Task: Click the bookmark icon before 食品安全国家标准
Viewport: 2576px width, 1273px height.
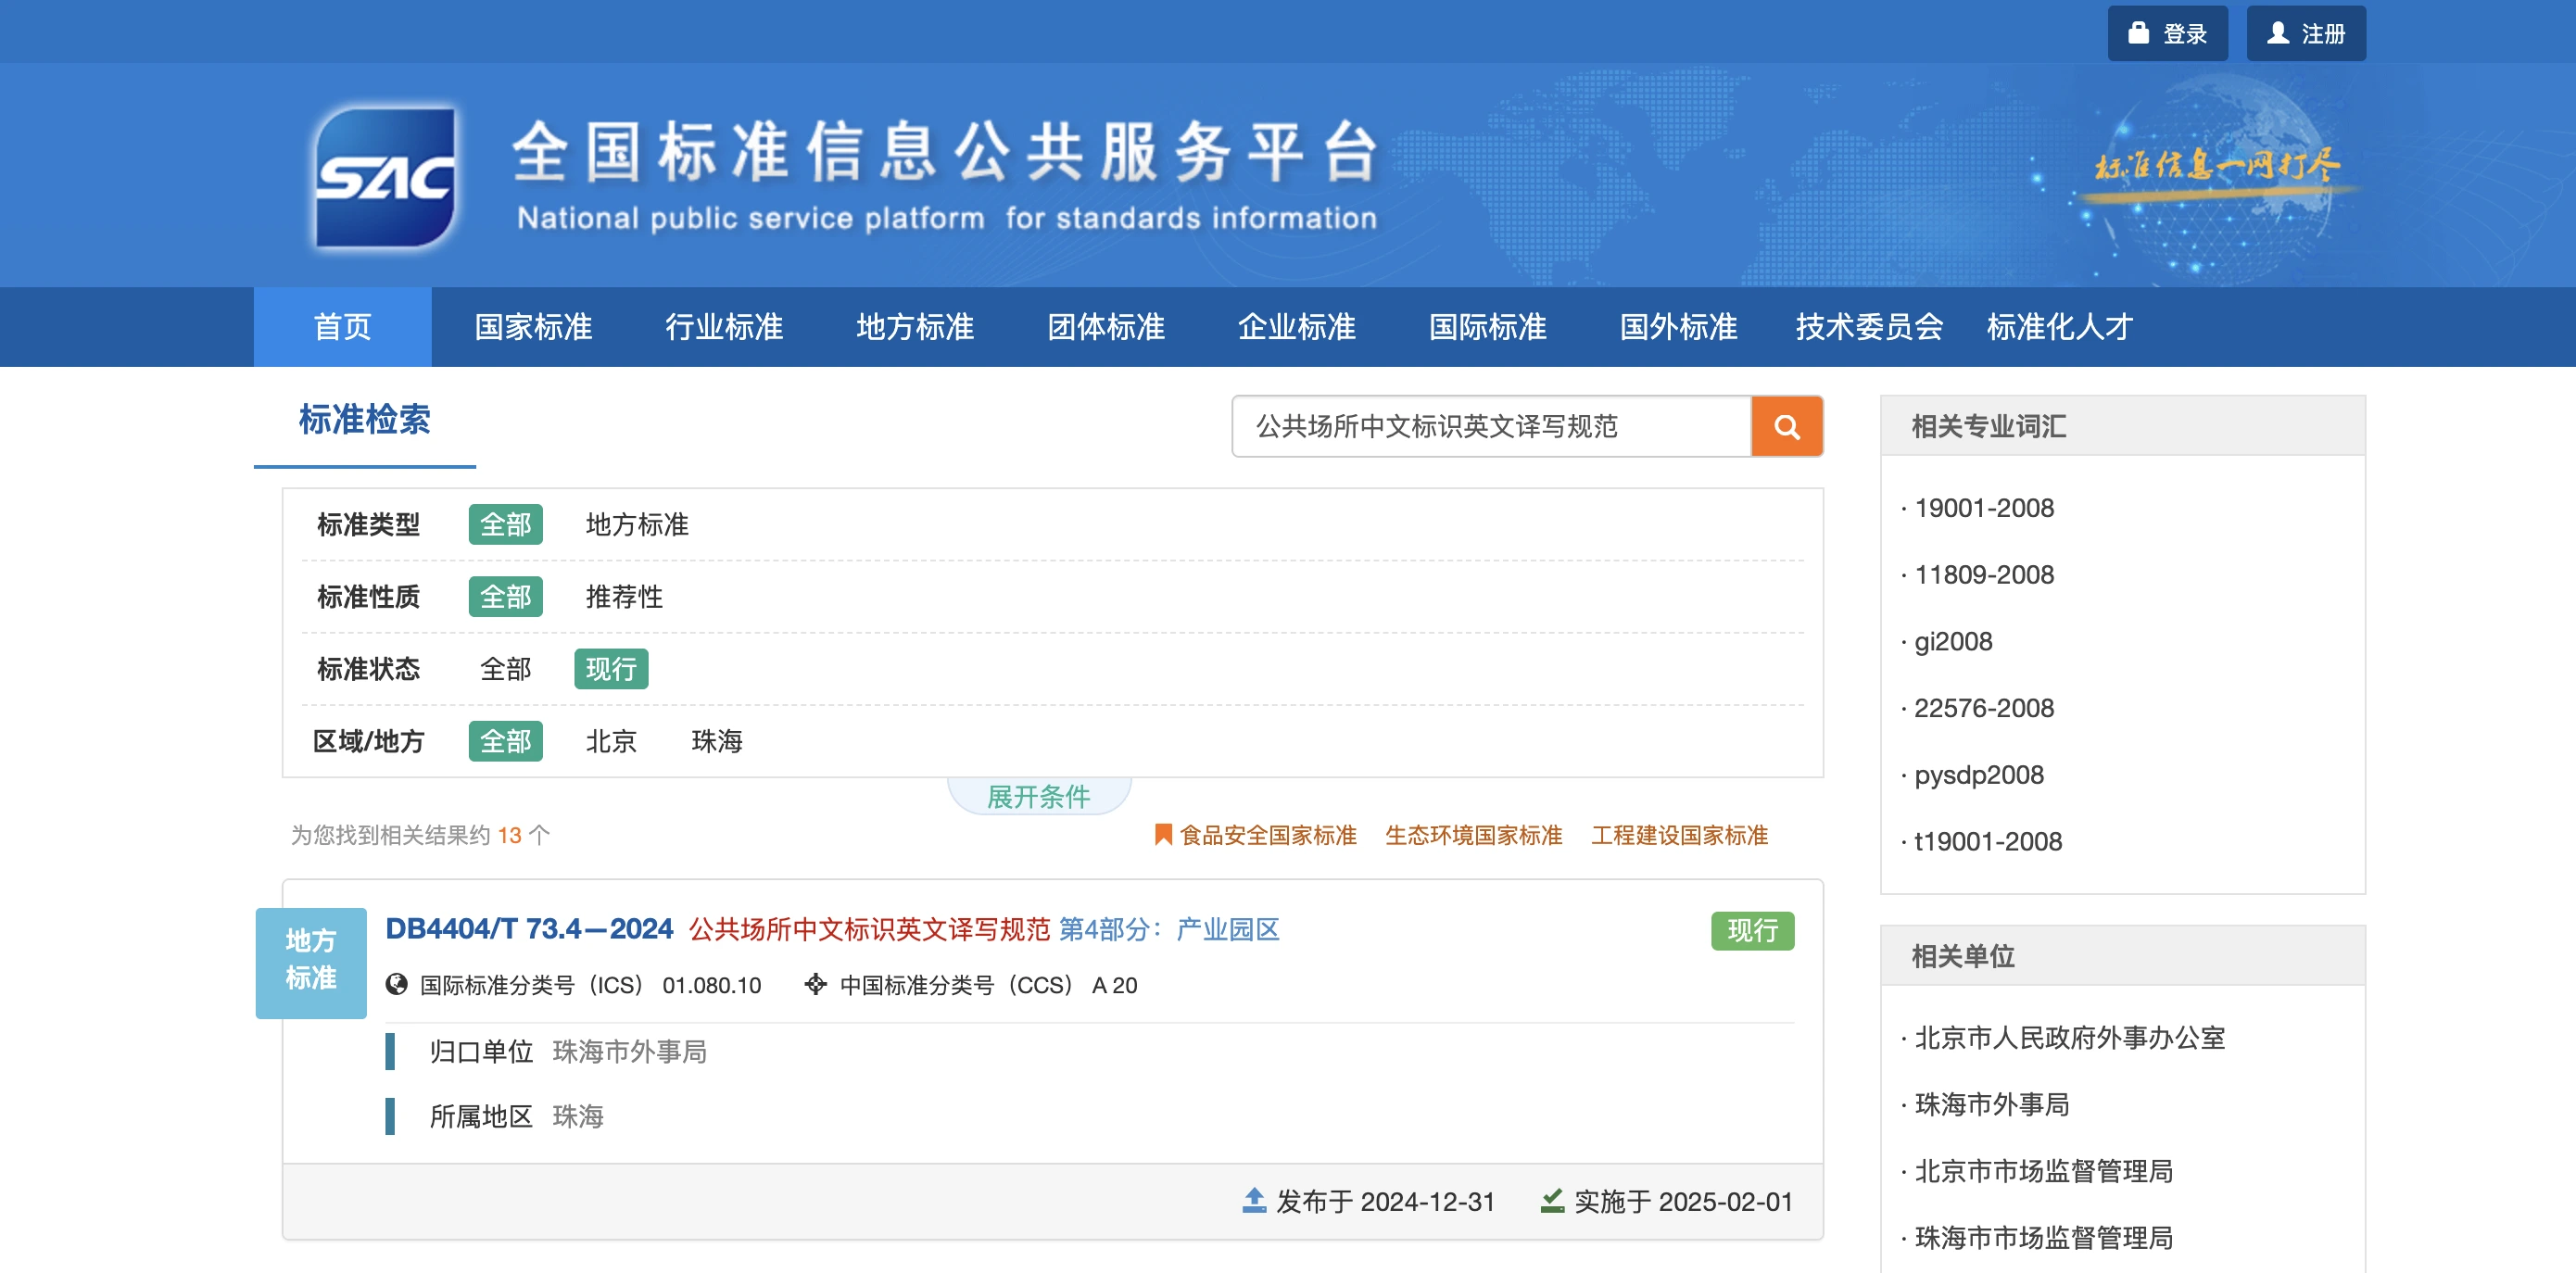Action: click(x=1162, y=834)
